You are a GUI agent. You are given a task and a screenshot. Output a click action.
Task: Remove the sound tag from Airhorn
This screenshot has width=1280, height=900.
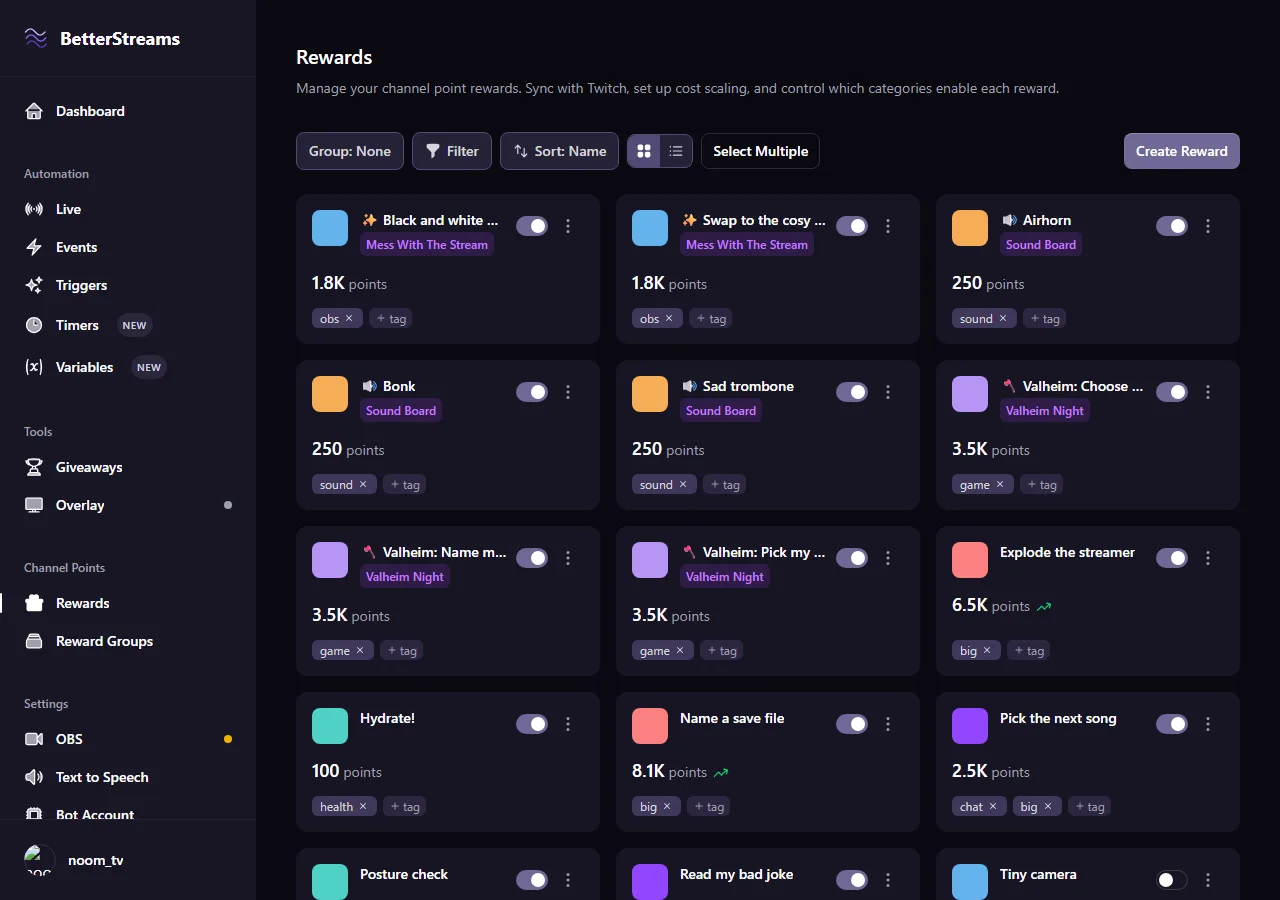1002,319
